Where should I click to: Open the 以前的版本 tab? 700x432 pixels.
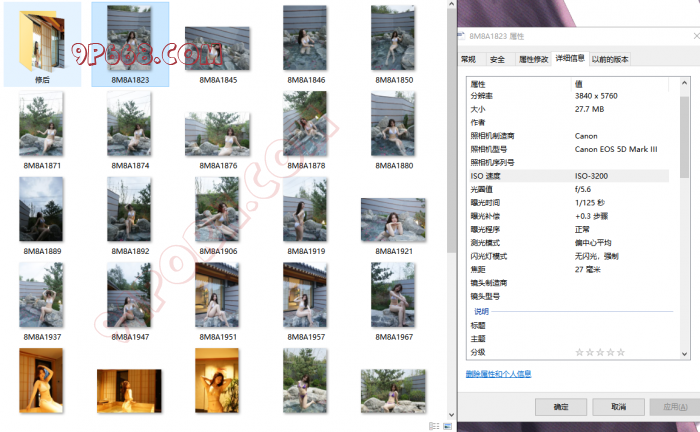[610, 59]
